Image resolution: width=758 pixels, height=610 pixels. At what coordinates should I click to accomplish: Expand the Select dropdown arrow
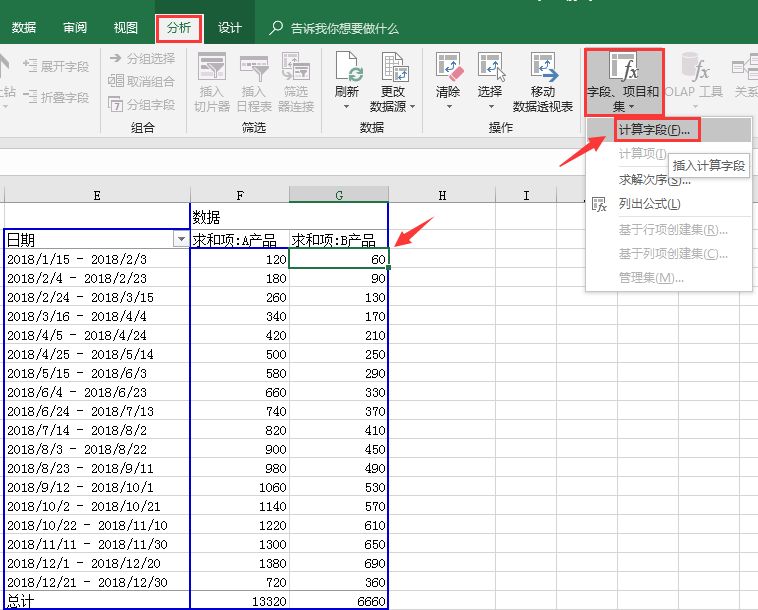point(491,106)
